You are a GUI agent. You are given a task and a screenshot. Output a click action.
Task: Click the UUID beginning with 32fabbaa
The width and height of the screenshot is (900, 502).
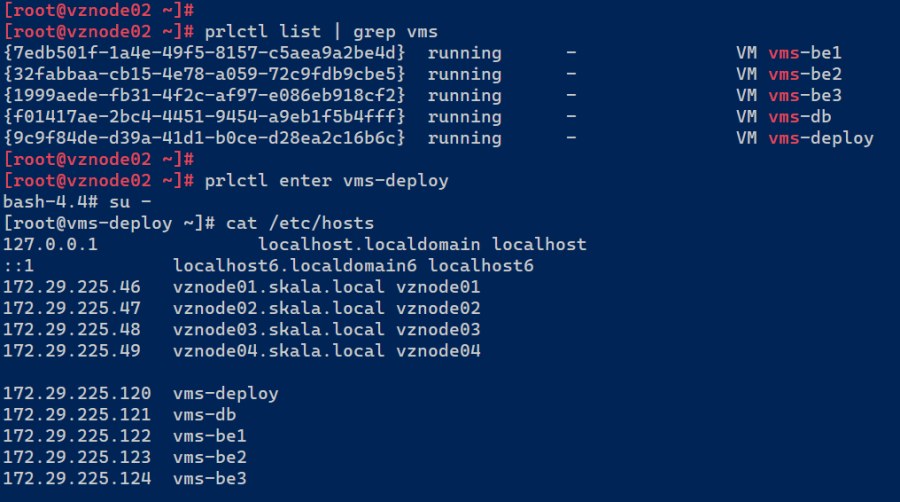point(205,74)
